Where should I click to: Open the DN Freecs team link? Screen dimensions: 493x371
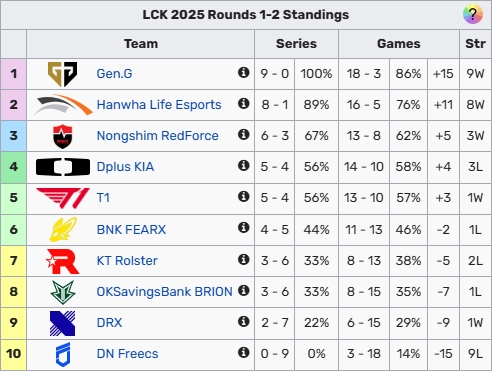(127, 354)
